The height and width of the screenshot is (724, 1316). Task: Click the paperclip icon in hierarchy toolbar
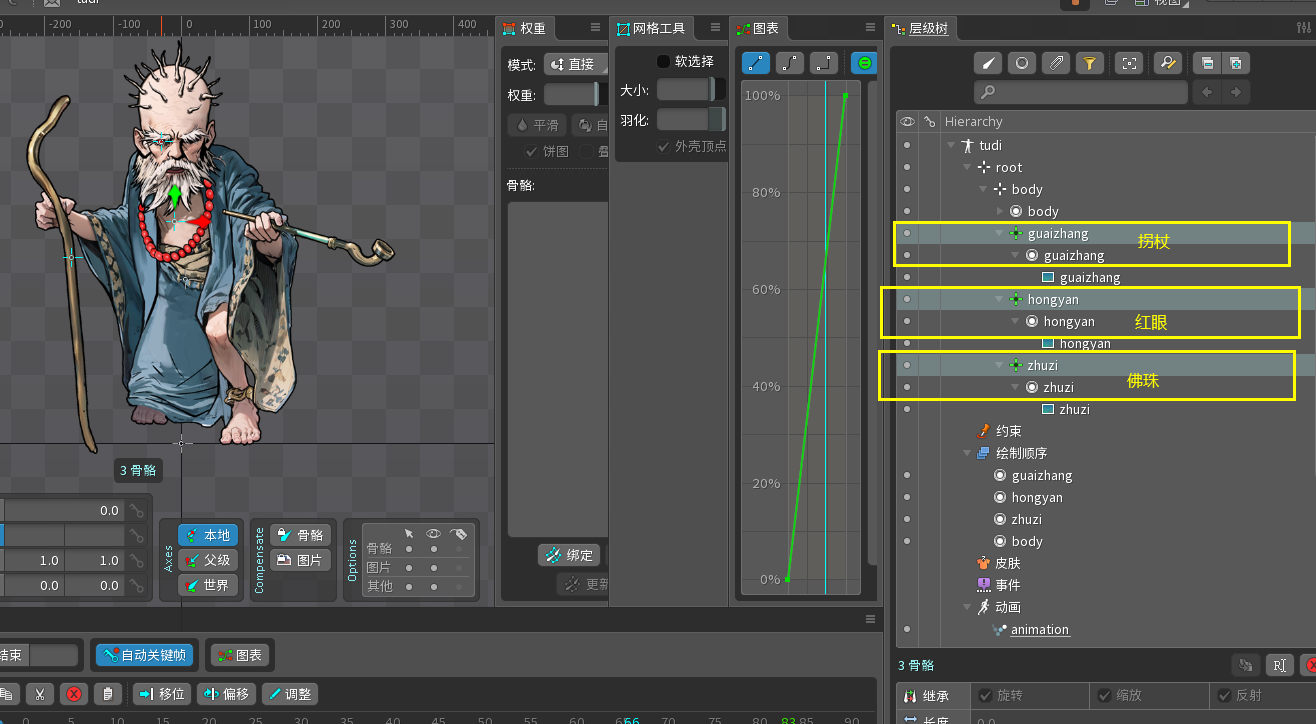[1056, 63]
